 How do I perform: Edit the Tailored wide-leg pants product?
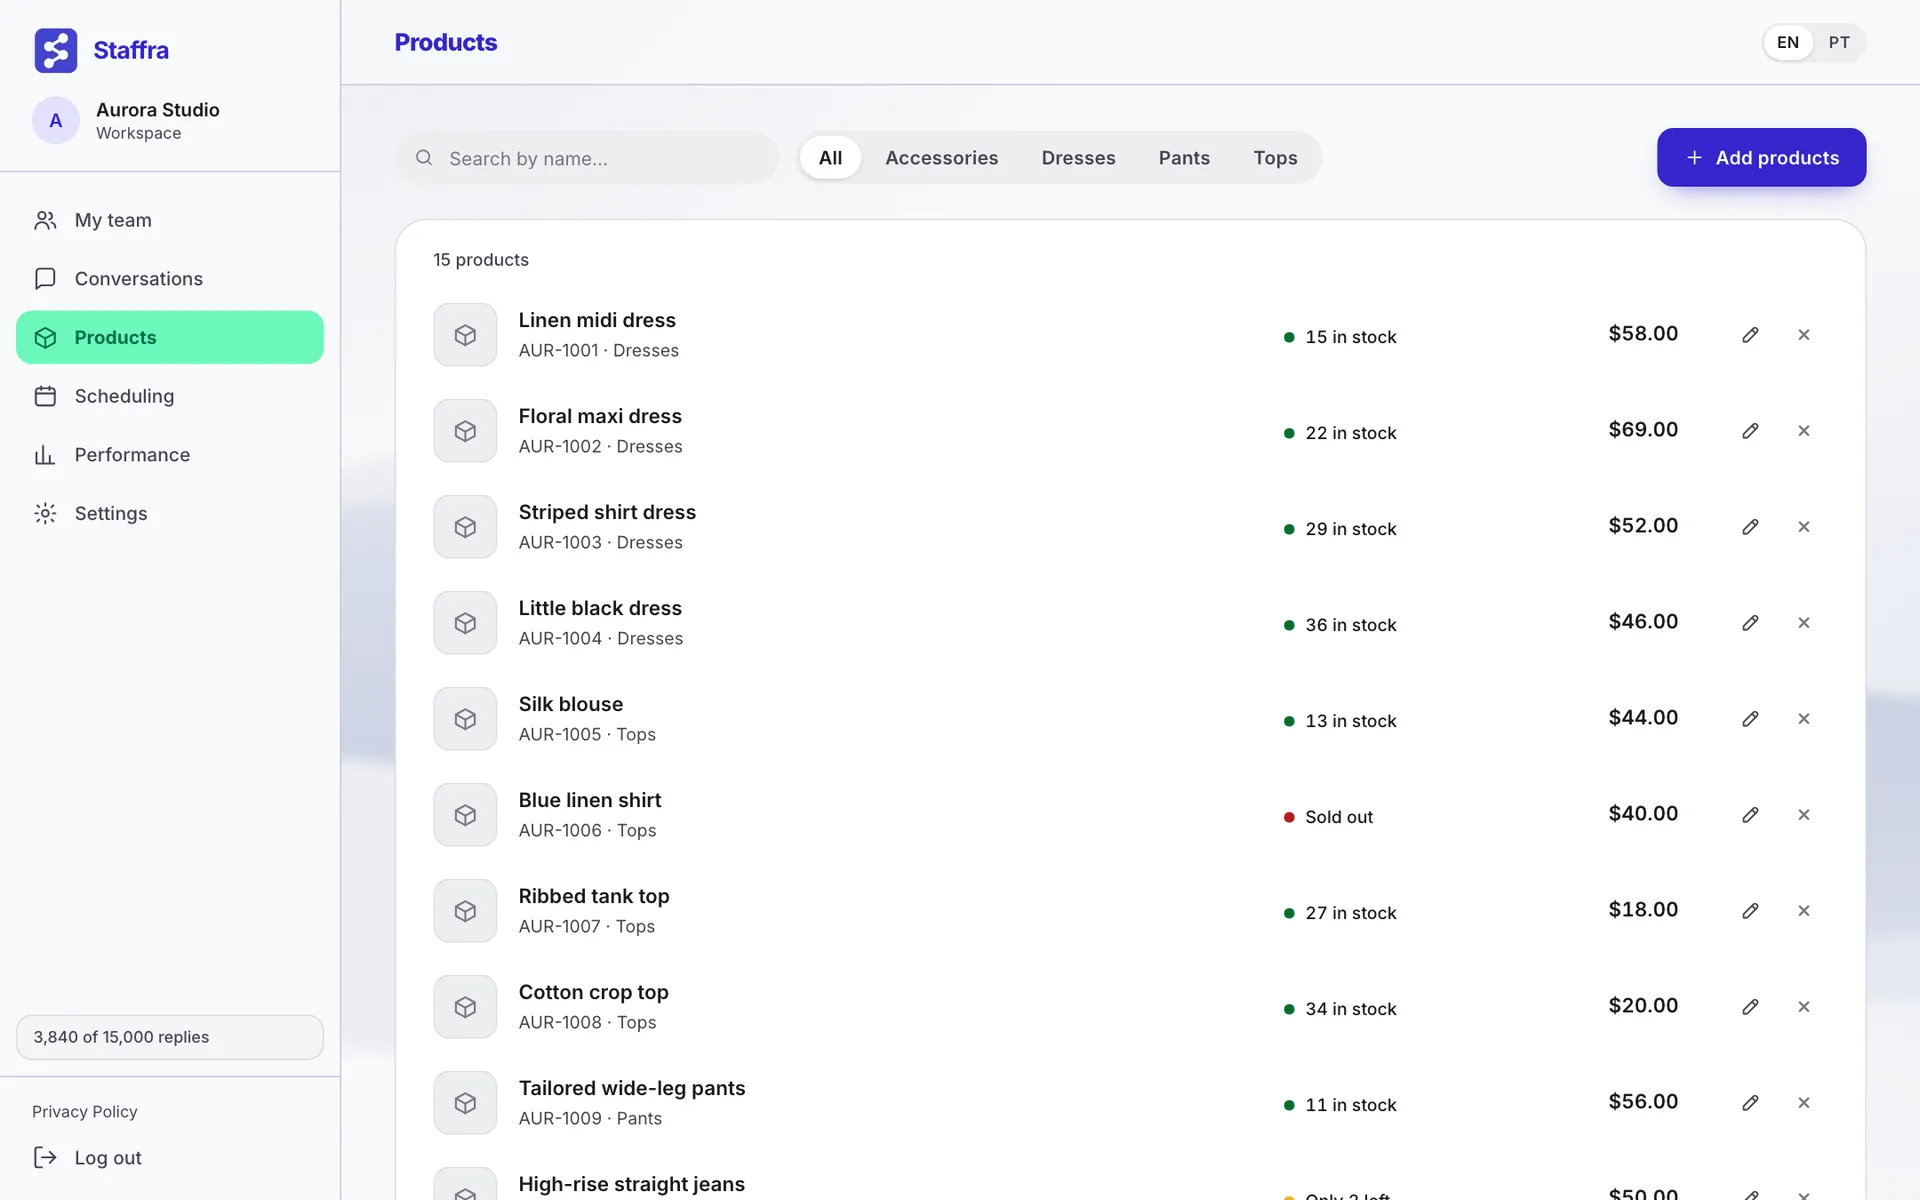pyautogui.click(x=1750, y=1103)
